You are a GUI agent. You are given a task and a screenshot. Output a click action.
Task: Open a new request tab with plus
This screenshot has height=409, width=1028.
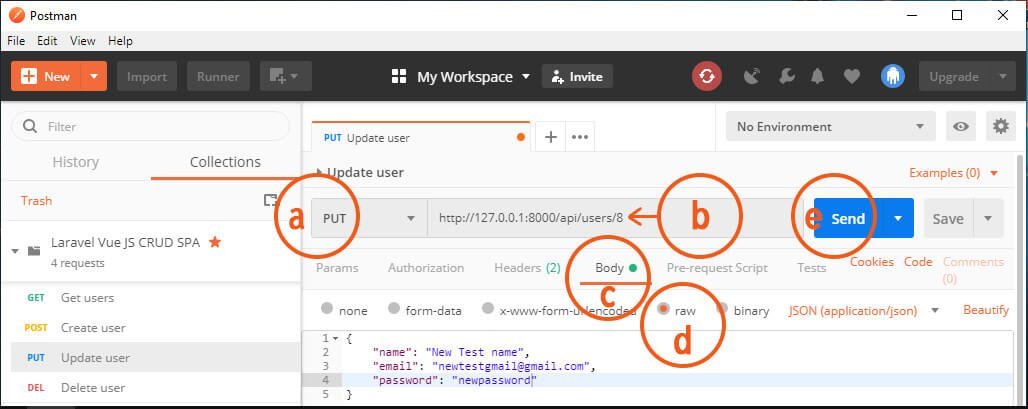(551, 137)
